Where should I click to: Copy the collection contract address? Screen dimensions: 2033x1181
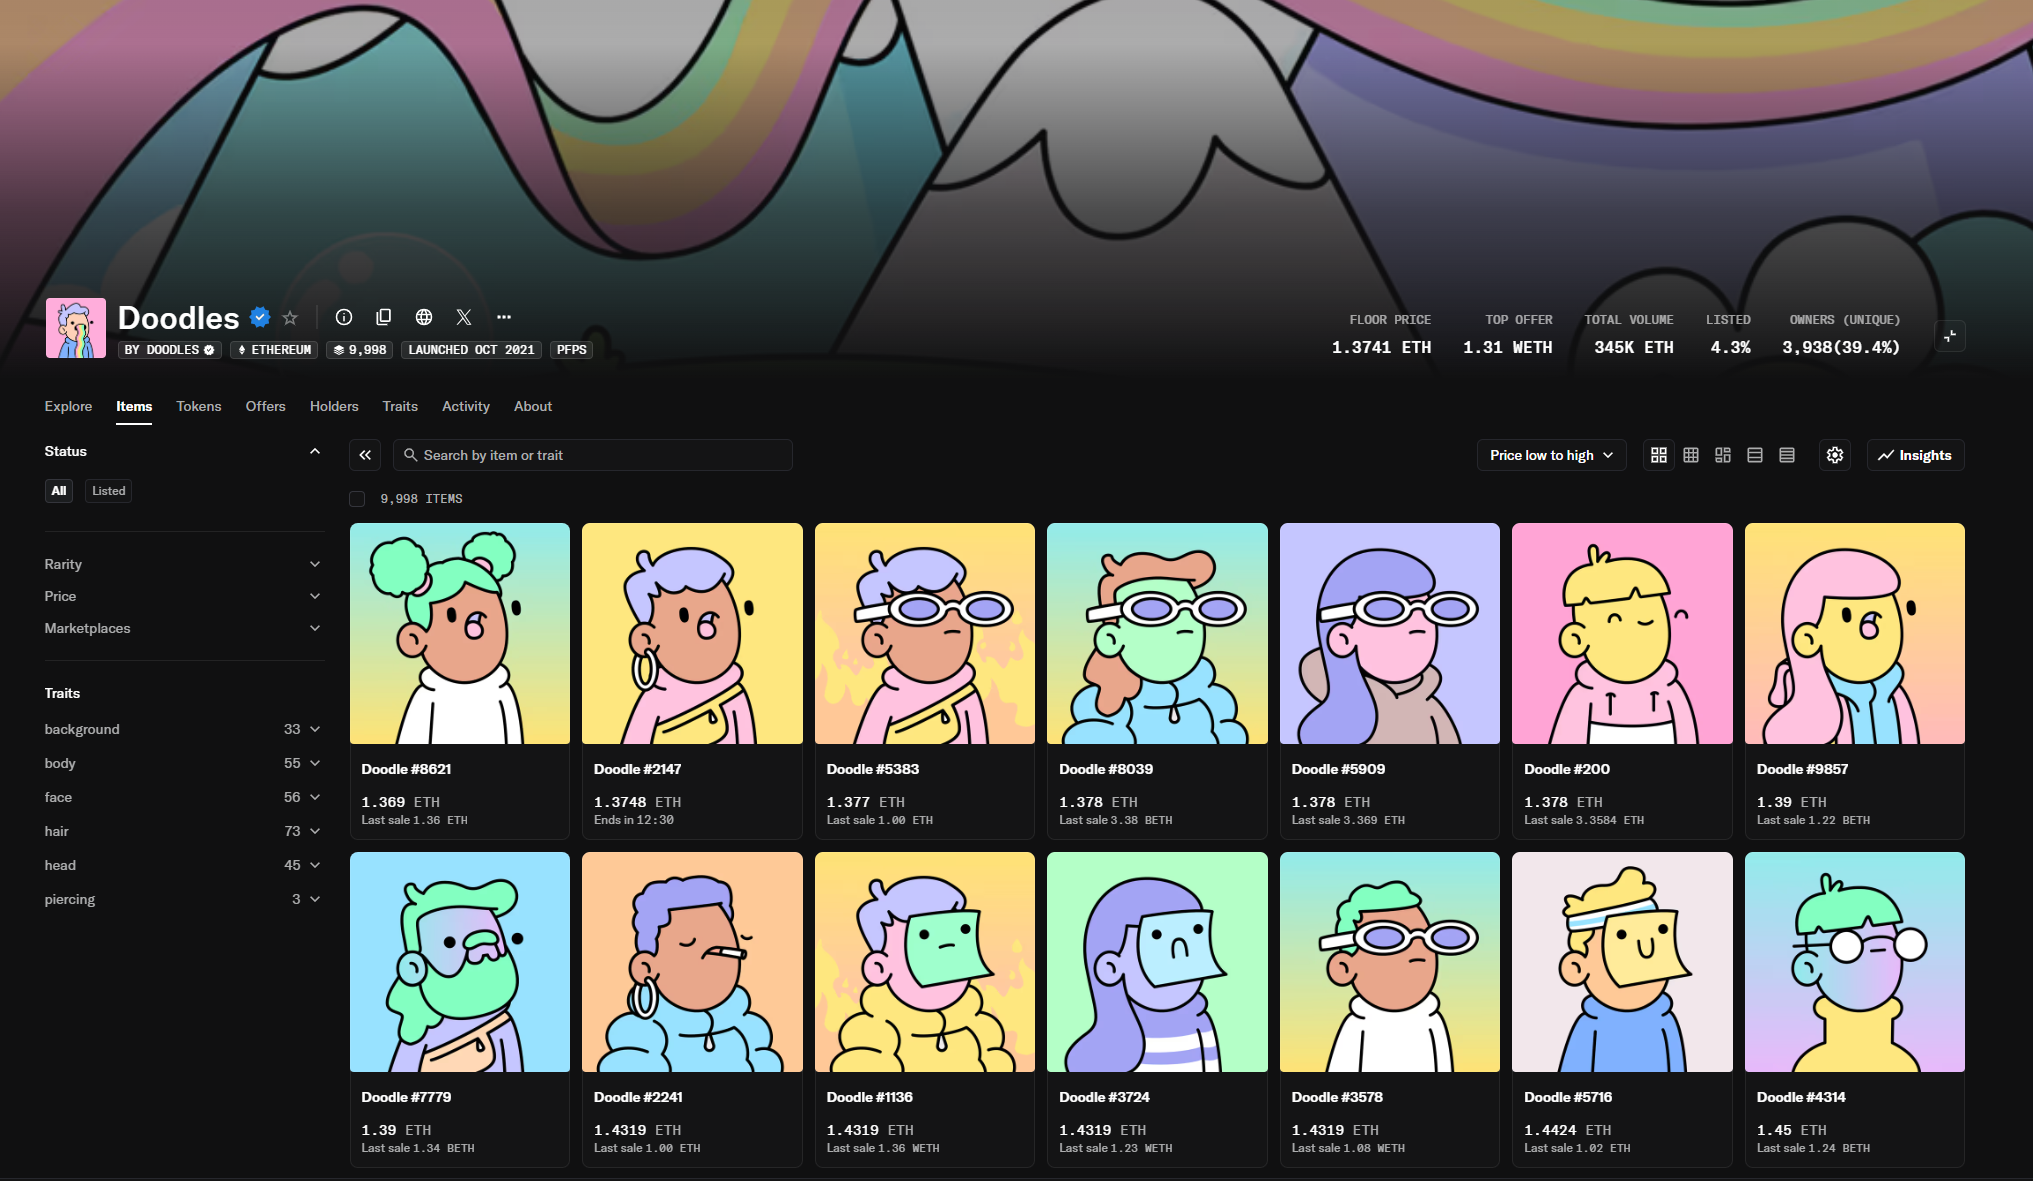click(384, 317)
